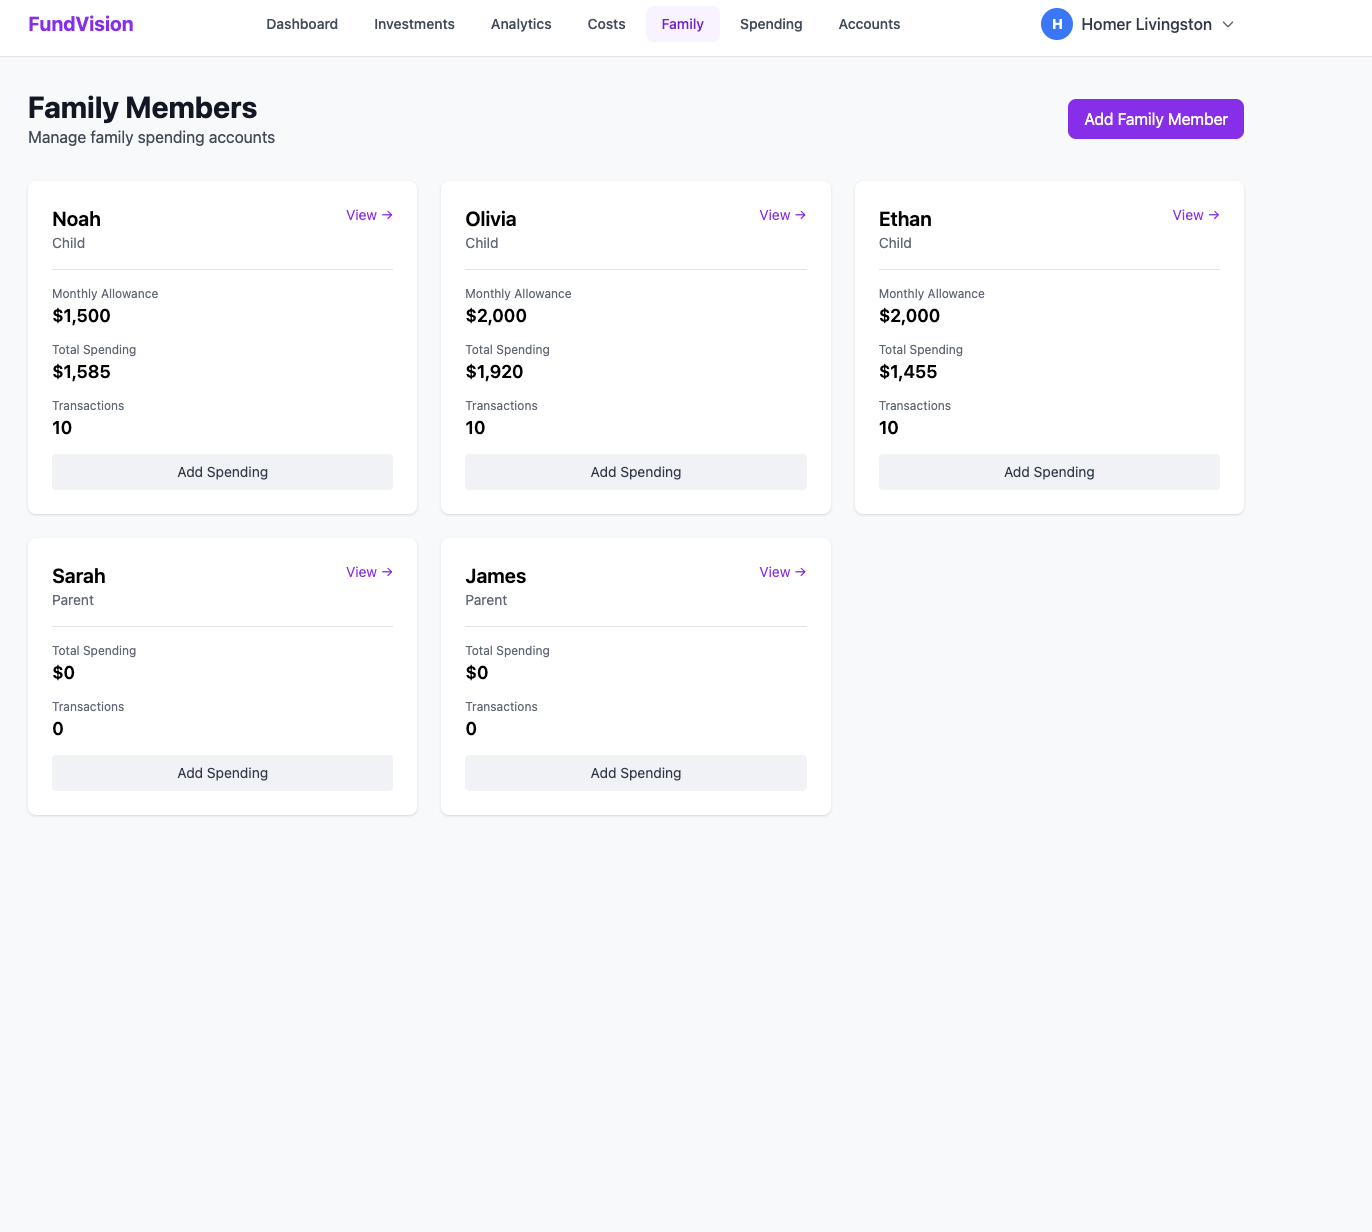
Task: Click Add Family Member button
Action: pyautogui.click(x=1156, y=119)
